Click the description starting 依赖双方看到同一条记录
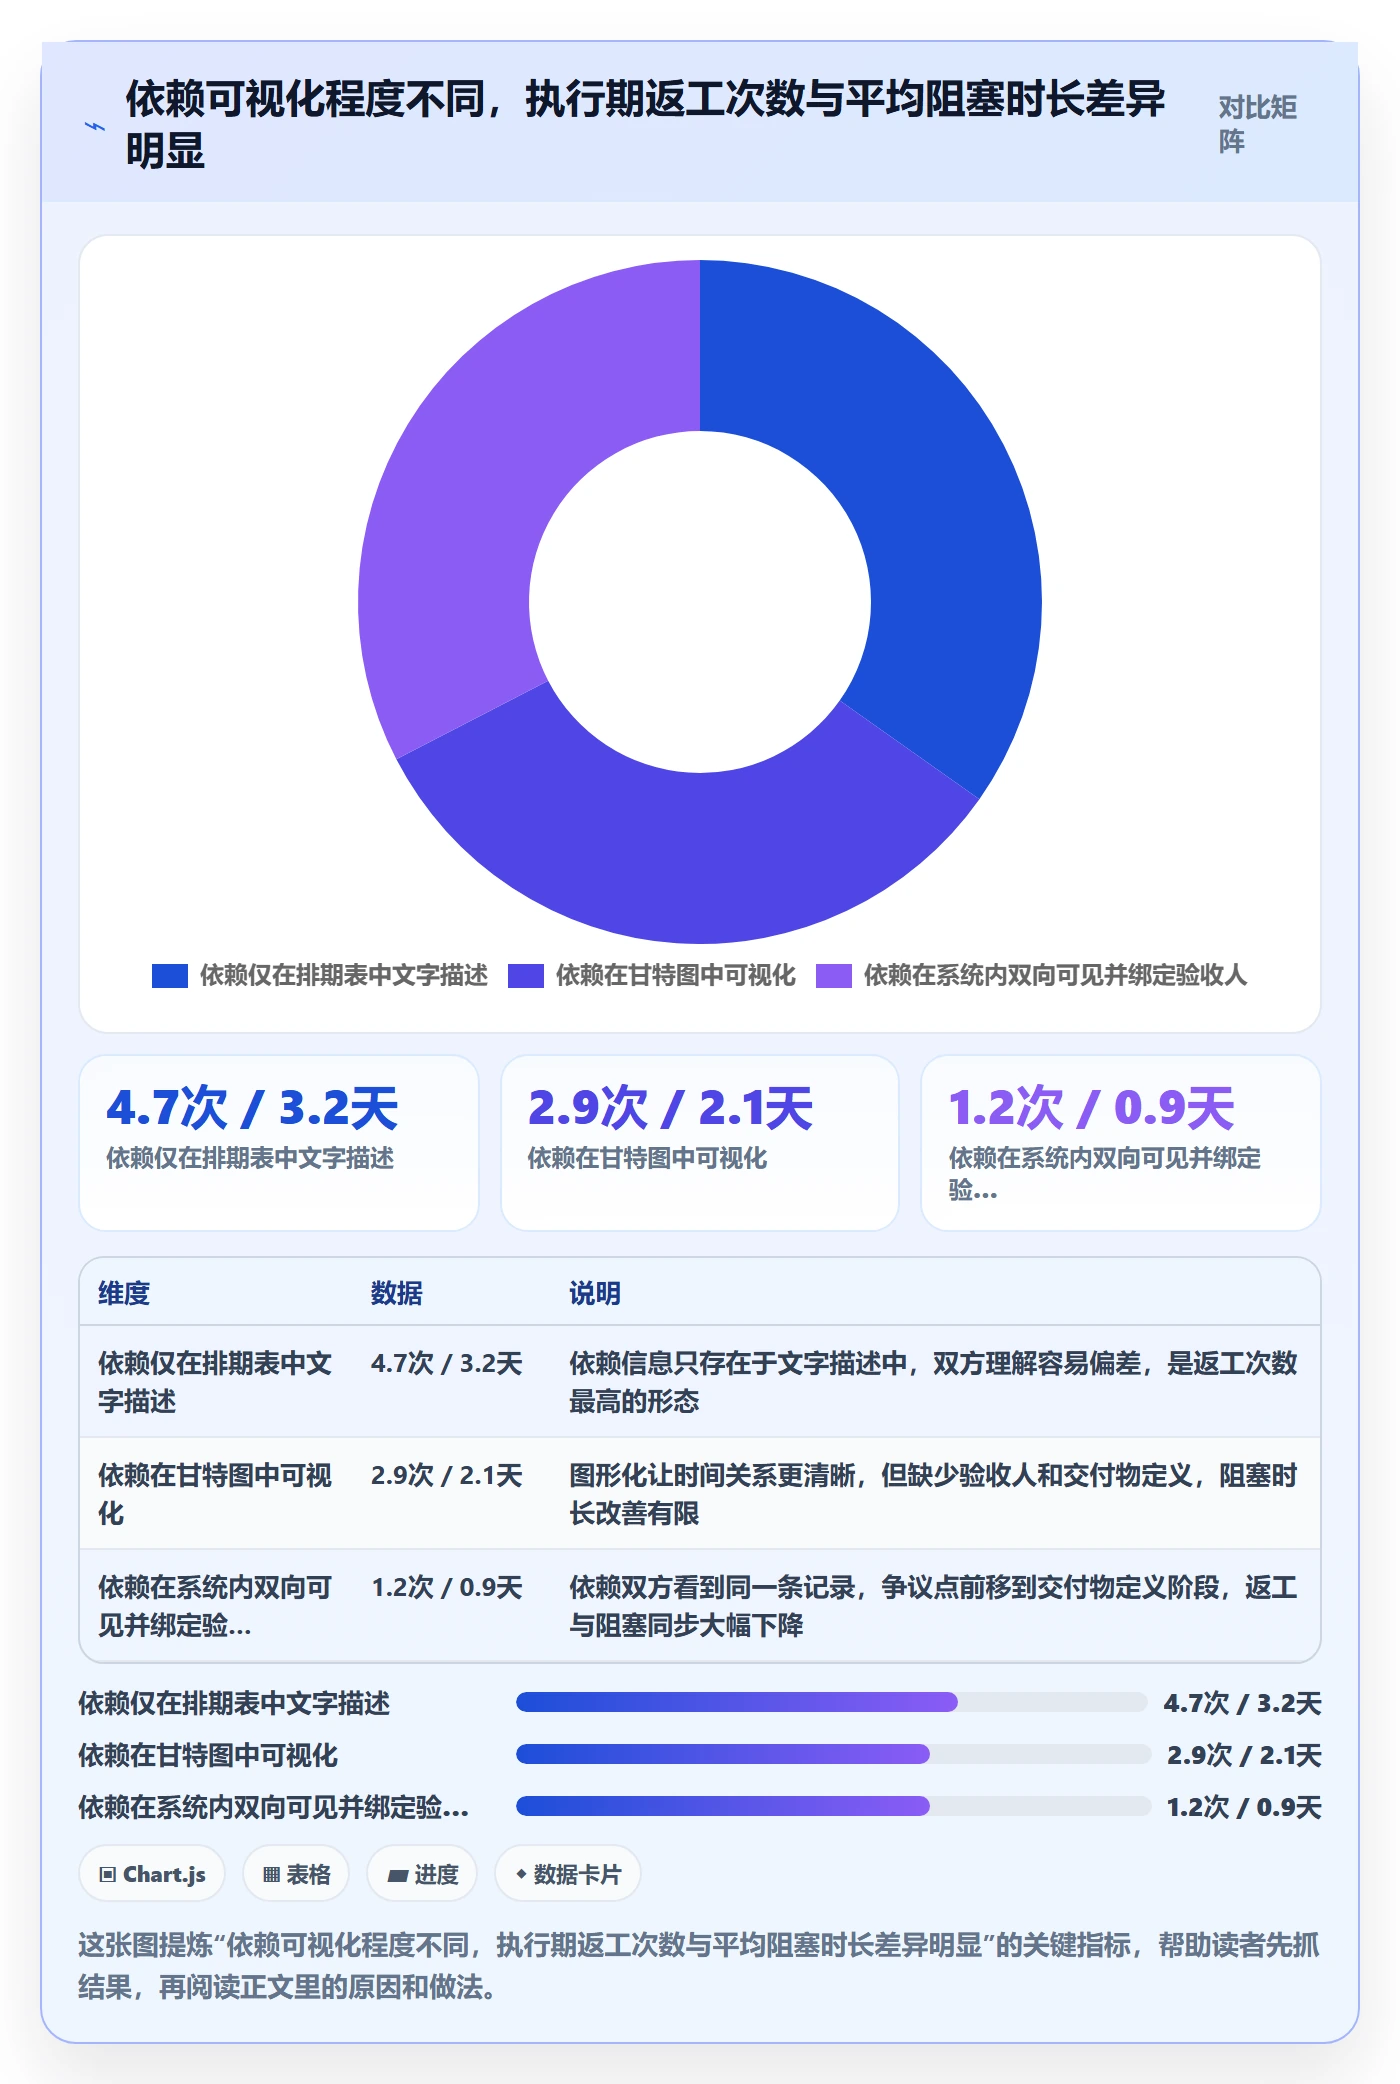This screenshot has height=2084, width=1400. pos(933,1606)
